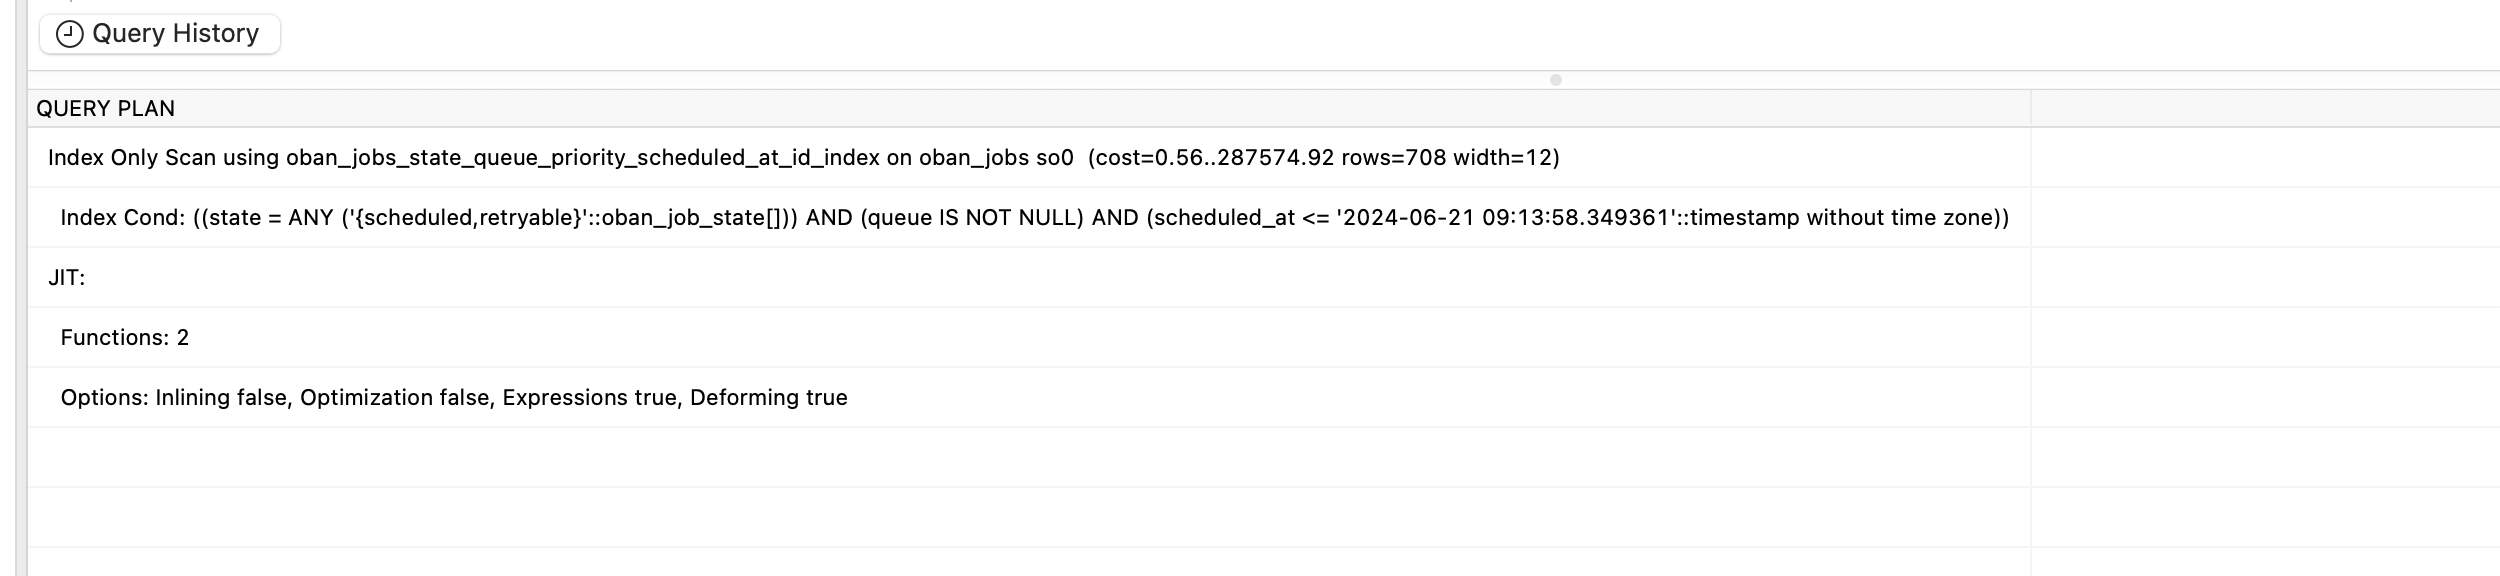The width and height of the screenshot is (2500, 576).
Task: Select the Functions: 2 result row
Action: click(x=1029, y=337)
